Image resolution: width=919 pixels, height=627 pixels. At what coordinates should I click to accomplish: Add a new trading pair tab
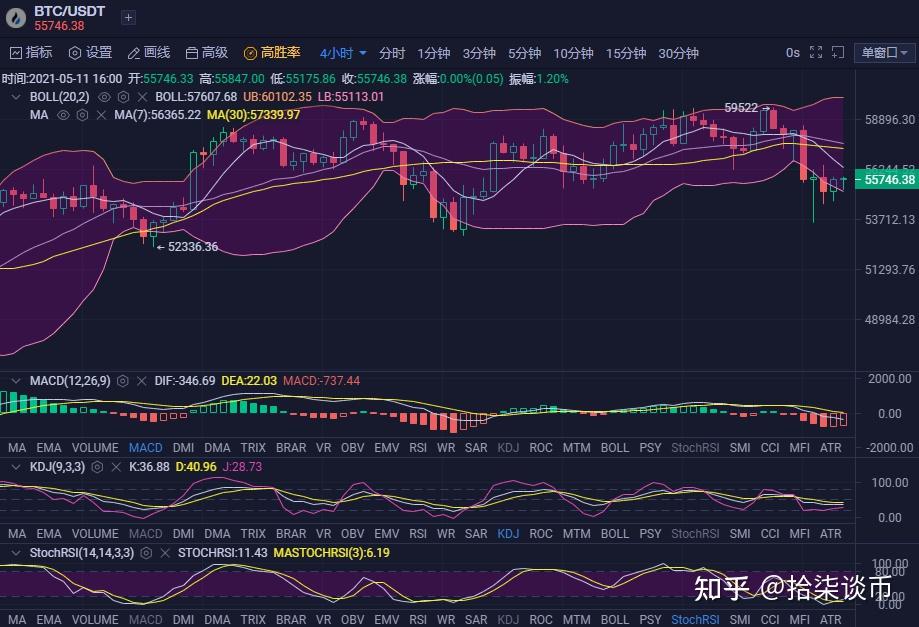pyautogui.click(x=127, y=17)
